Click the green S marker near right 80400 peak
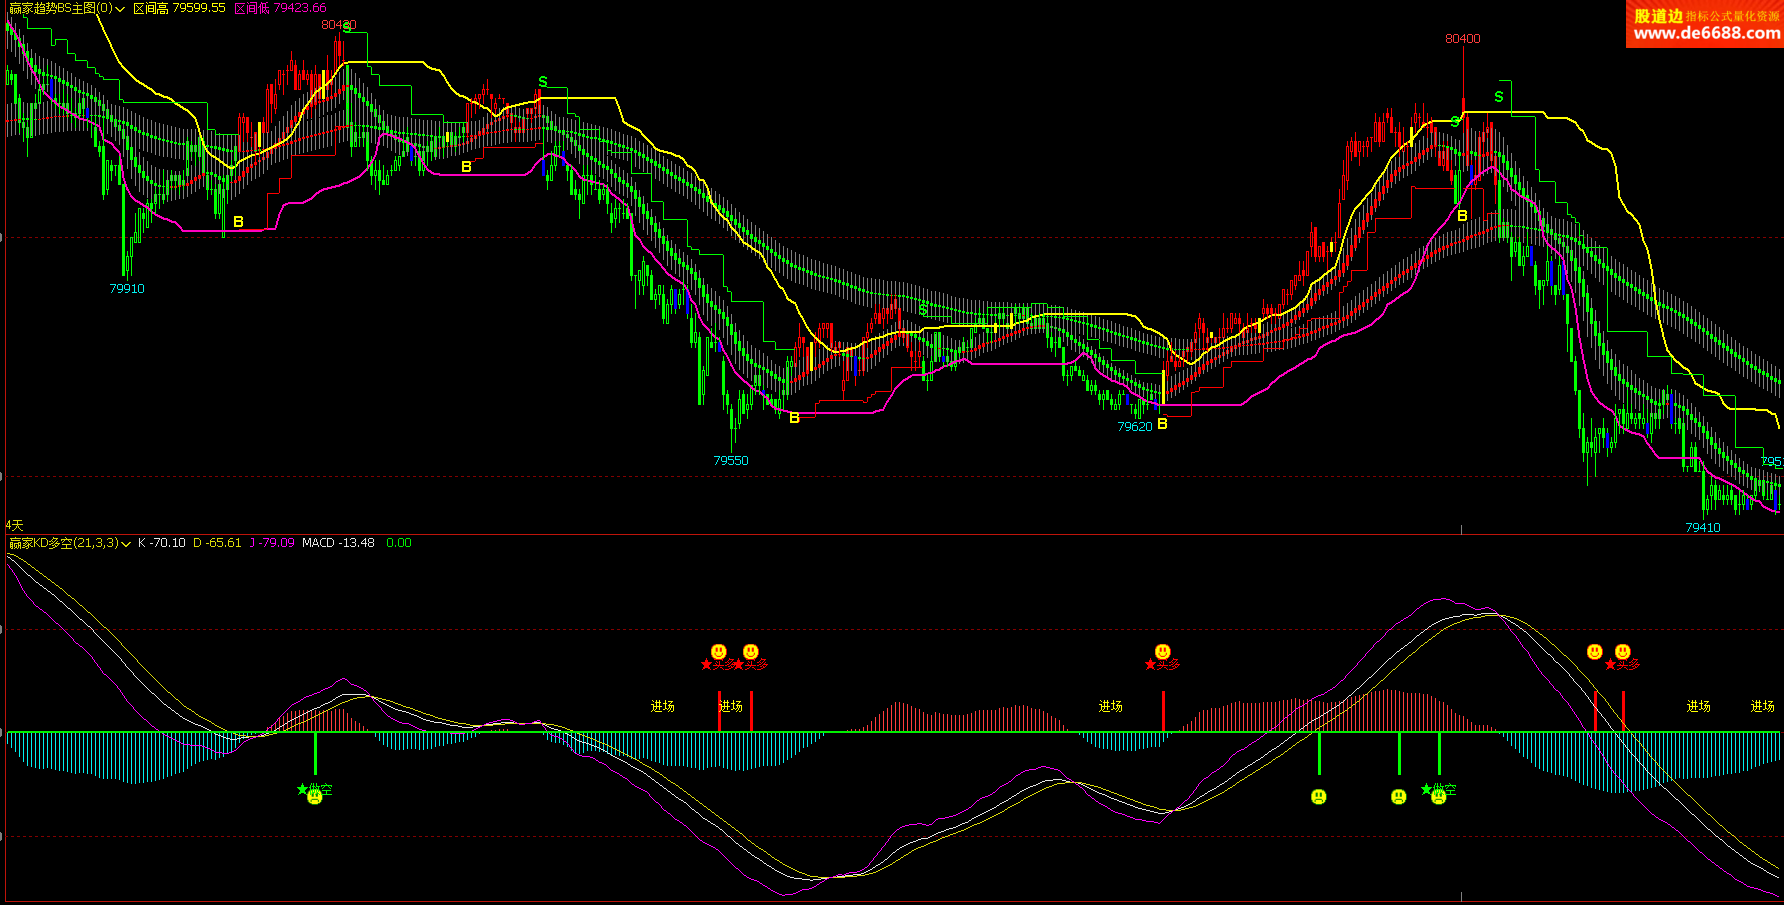The image size is (1784, 905). tap(1498, 97)
